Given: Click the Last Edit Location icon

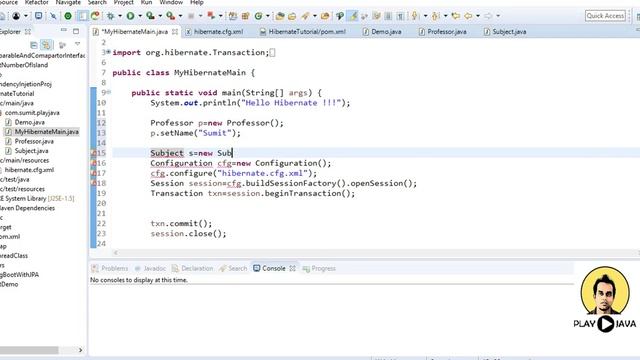Looking at the screenshot, I should click(456, 16).
